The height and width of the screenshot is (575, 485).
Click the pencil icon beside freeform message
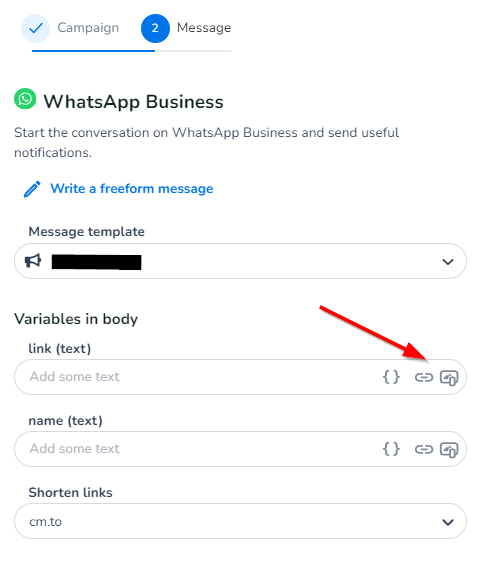32,189
